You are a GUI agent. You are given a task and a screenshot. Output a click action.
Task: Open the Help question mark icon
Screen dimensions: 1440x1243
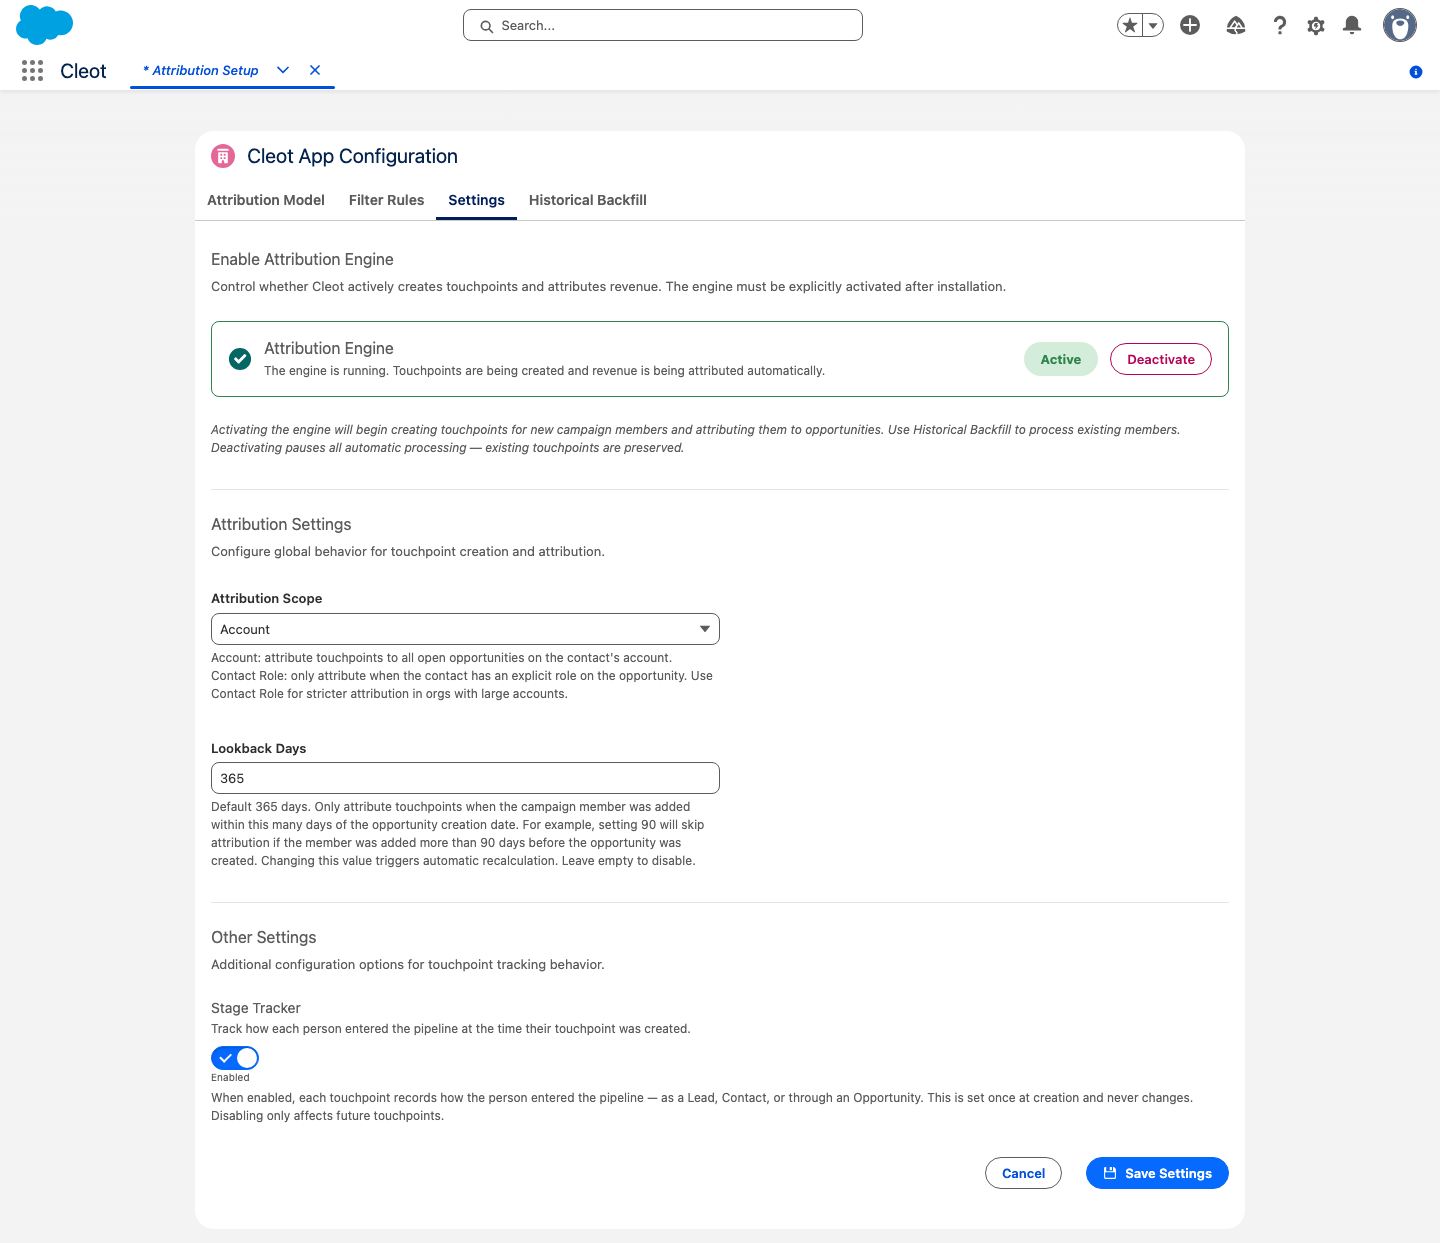pos(1279,25)
